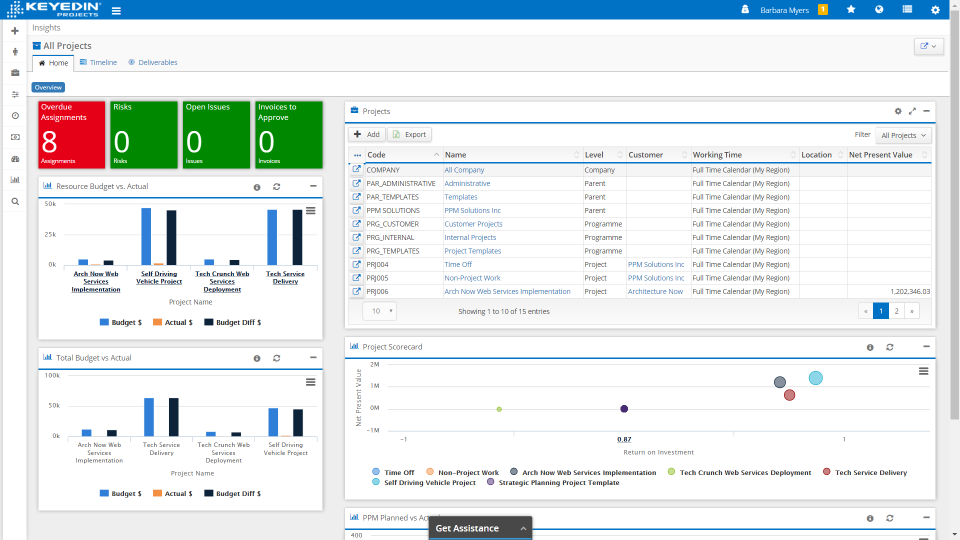Open the search icon in sidebar
This screenshot has width=960, height=540.
15,201
